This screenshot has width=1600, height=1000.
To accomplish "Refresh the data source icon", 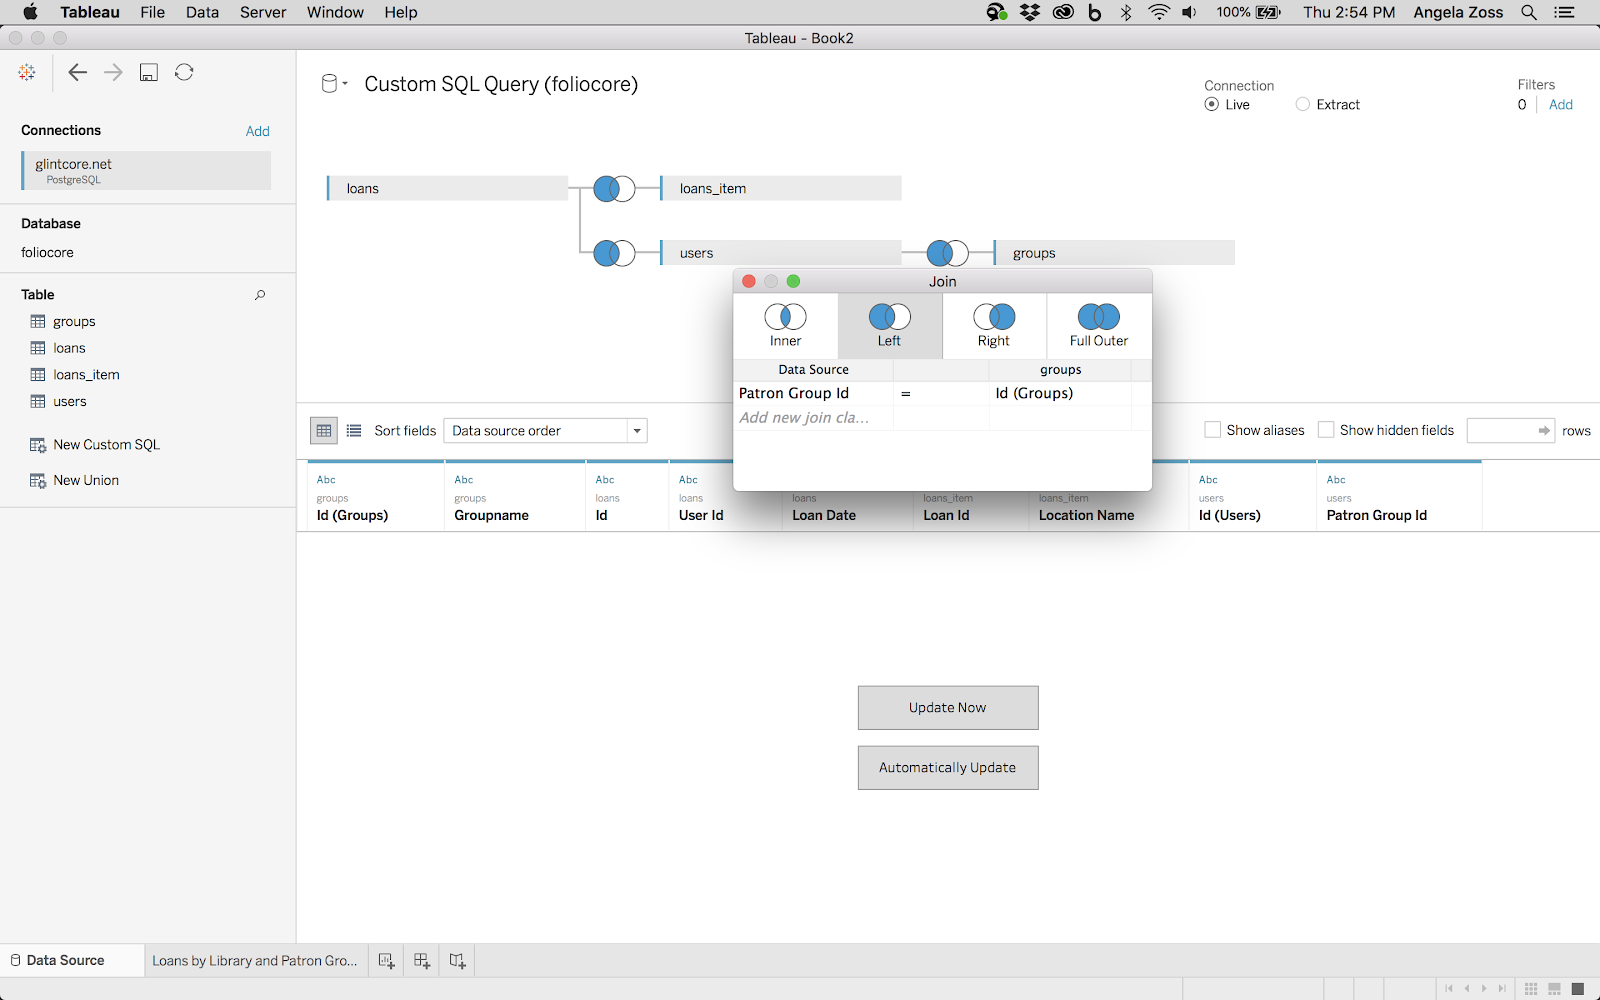I will 184,72.
